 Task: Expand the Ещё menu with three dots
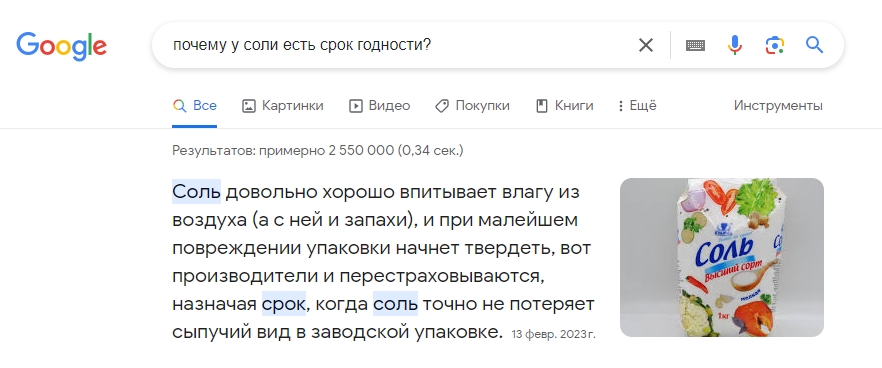pos(637,105)
